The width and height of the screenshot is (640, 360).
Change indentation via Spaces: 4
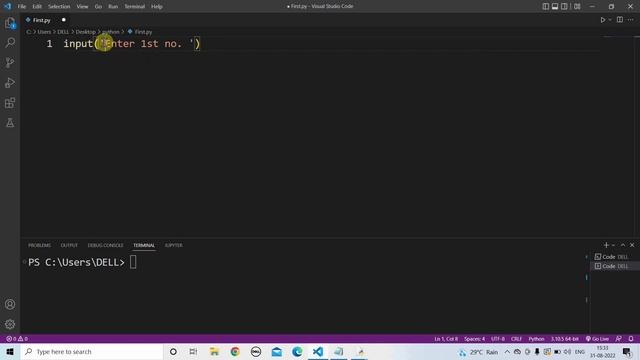[x=474, y=339]
